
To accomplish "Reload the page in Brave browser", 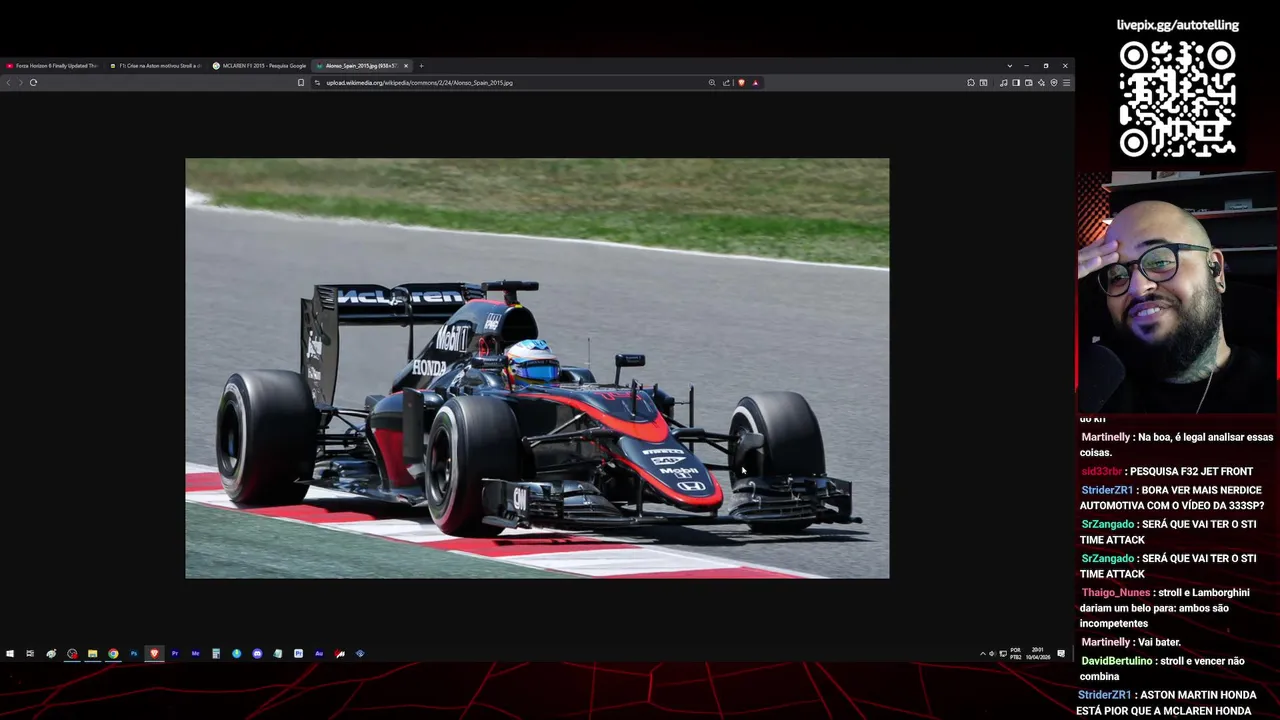I will point(33,82).
